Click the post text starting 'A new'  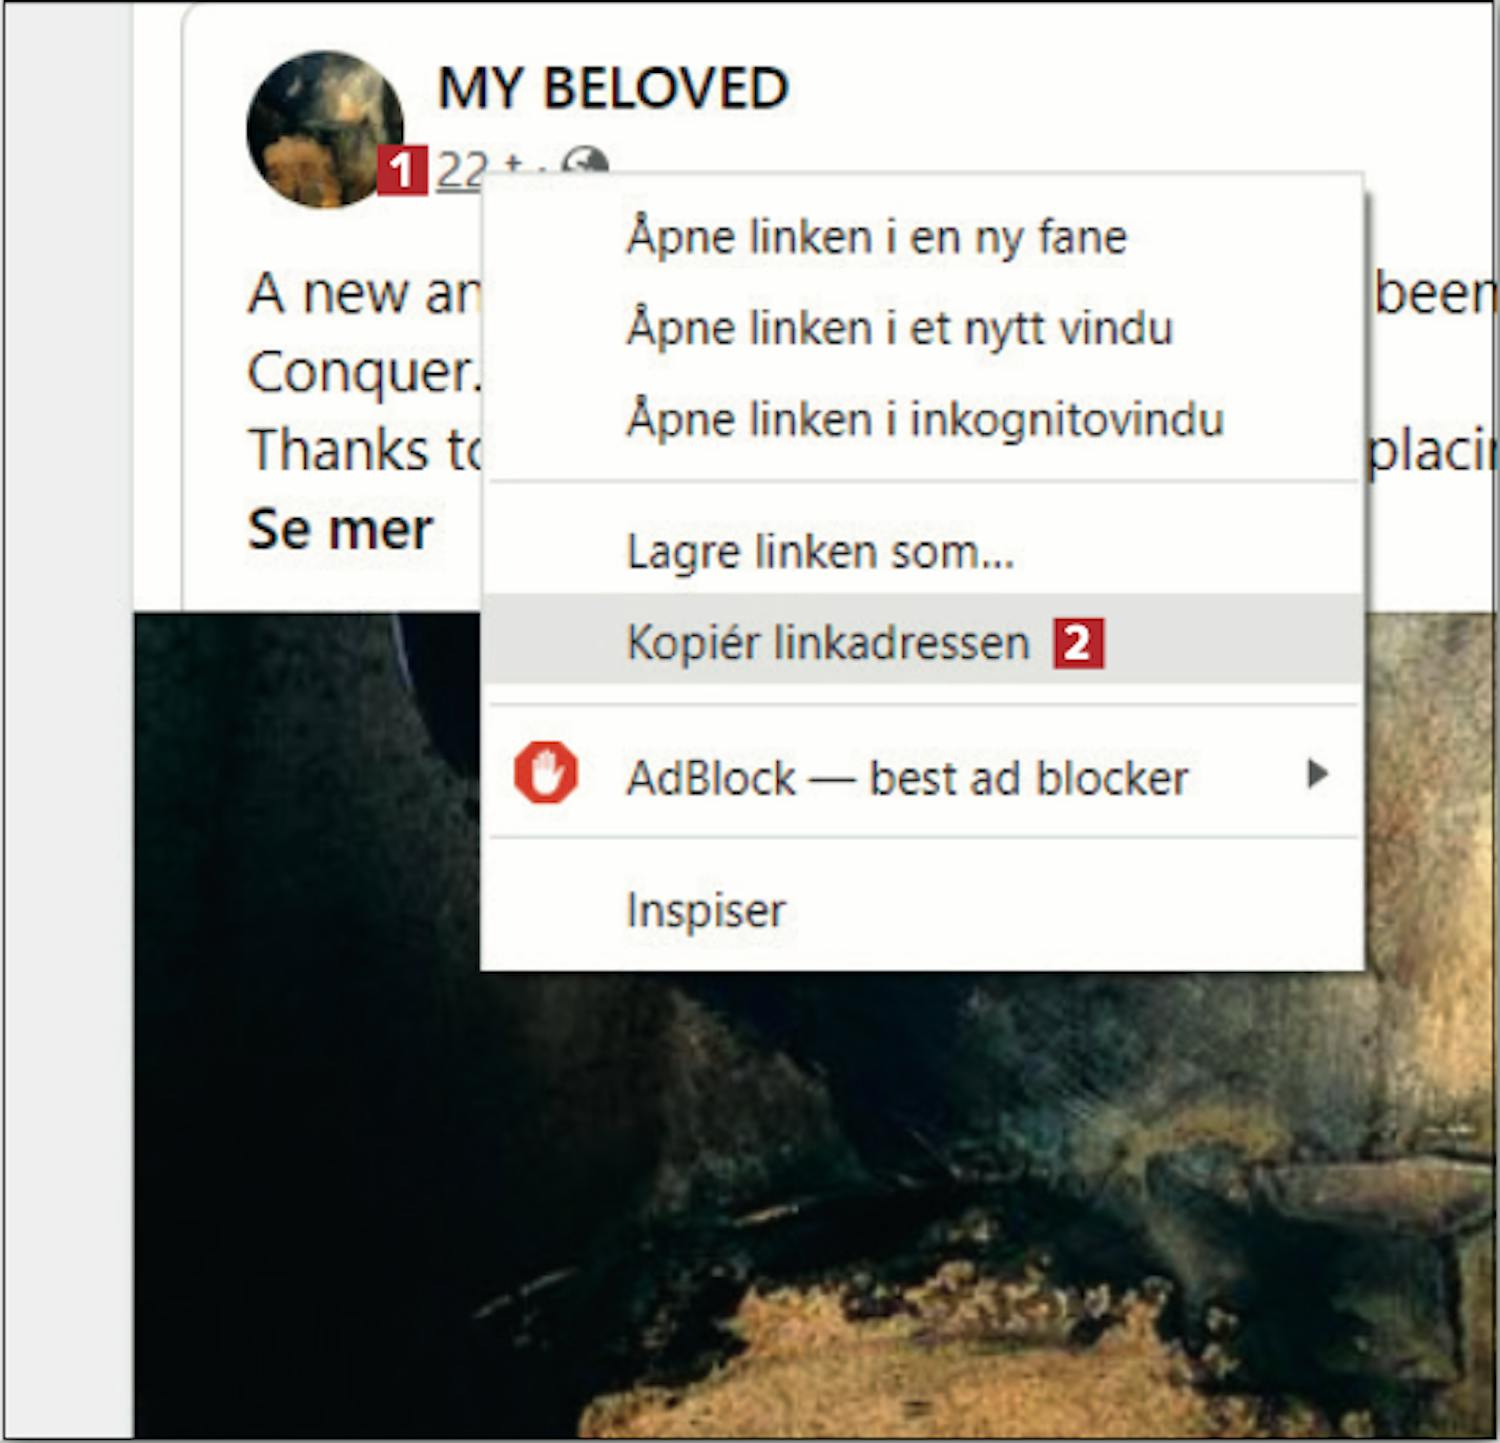click(364, 293)
